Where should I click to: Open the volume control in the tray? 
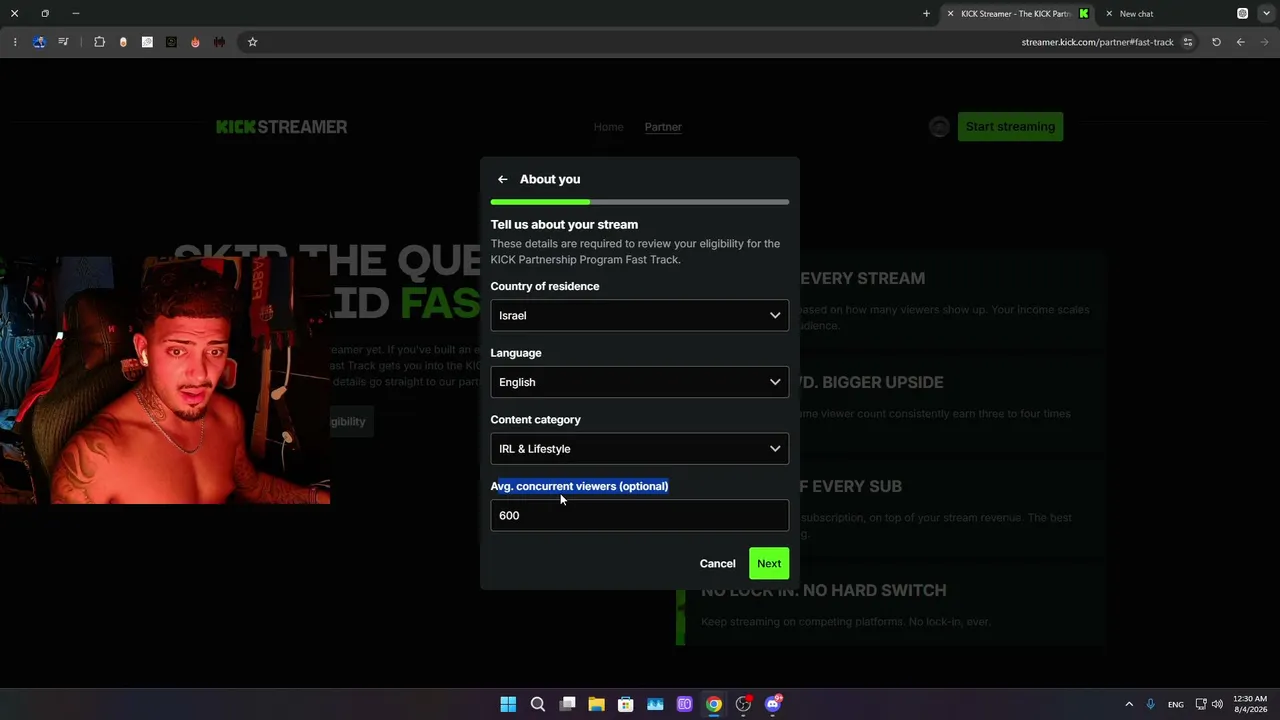point(1217,704)
